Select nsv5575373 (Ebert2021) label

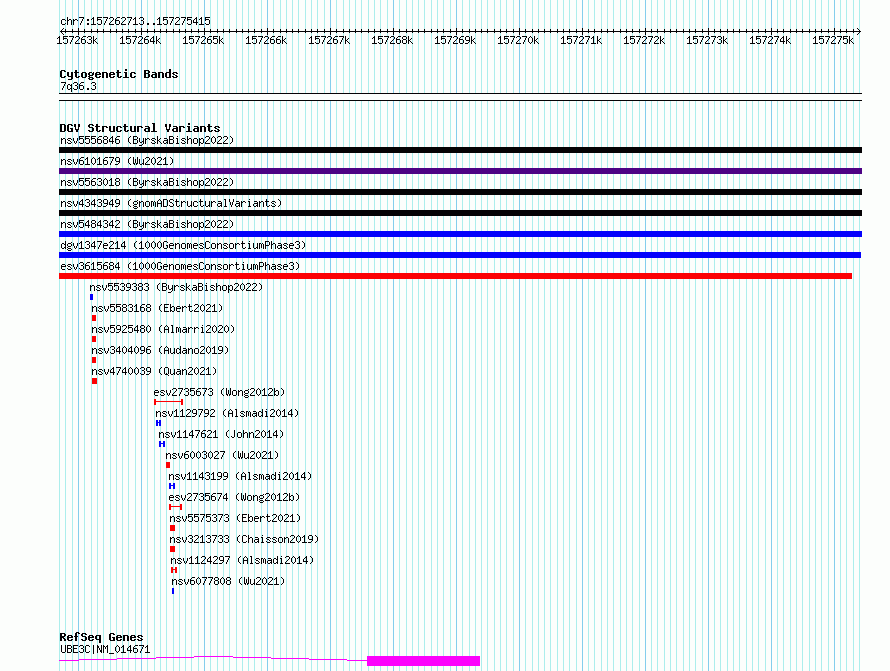pos(235,518)
